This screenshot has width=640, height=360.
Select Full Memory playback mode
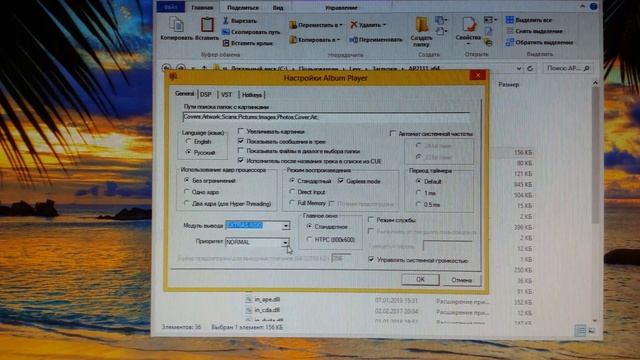(292, 202)
